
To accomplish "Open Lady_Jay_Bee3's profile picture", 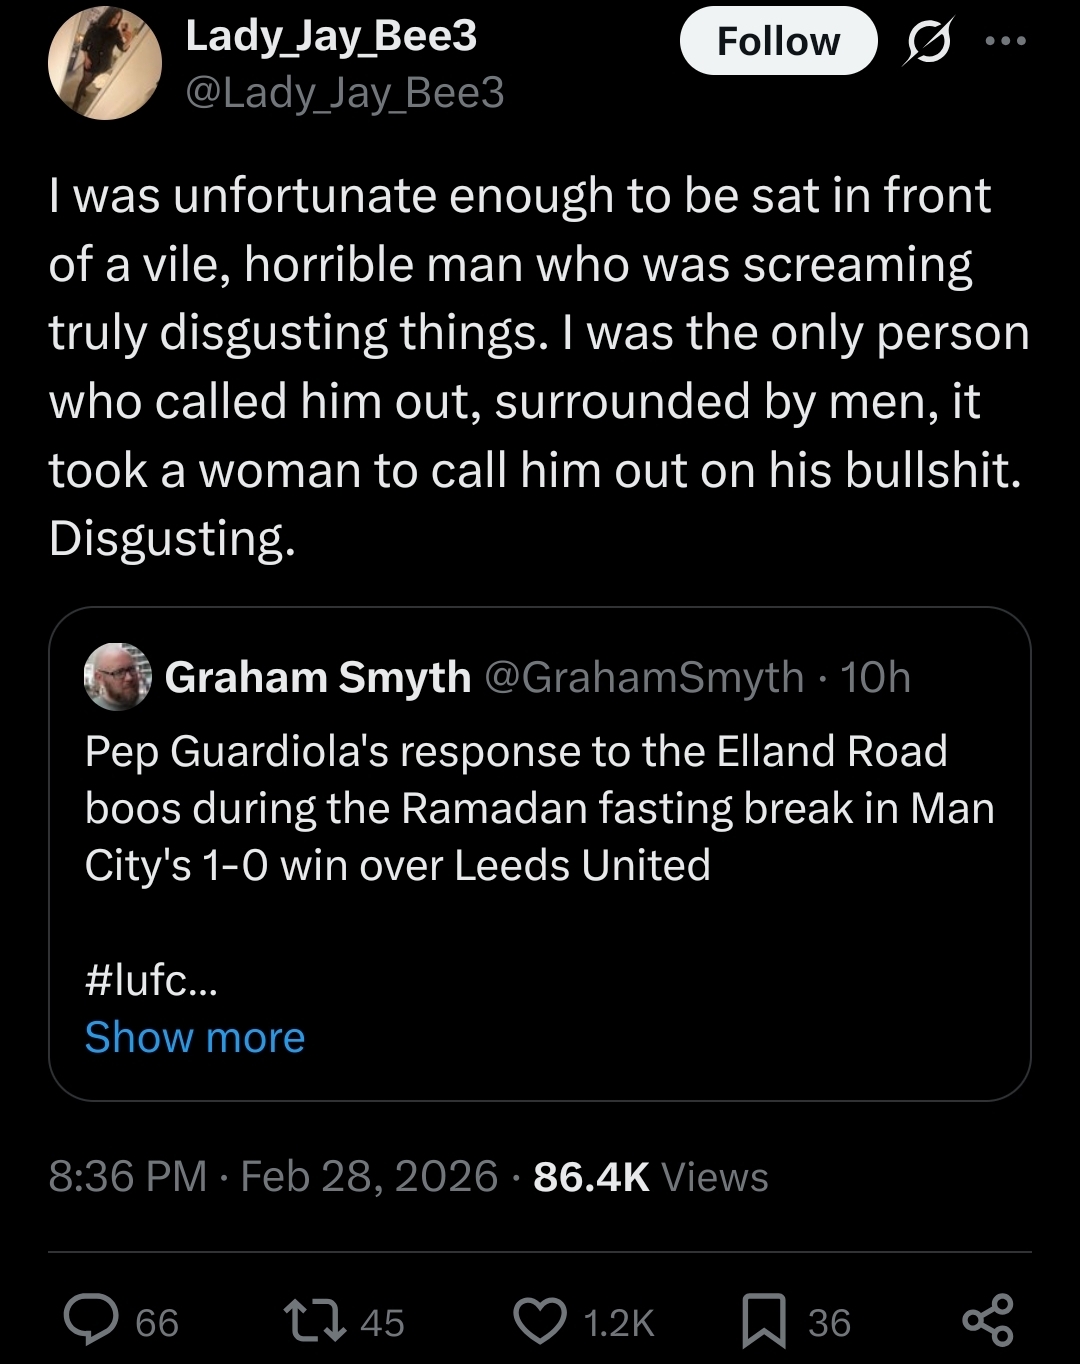I will click(105, 63).
